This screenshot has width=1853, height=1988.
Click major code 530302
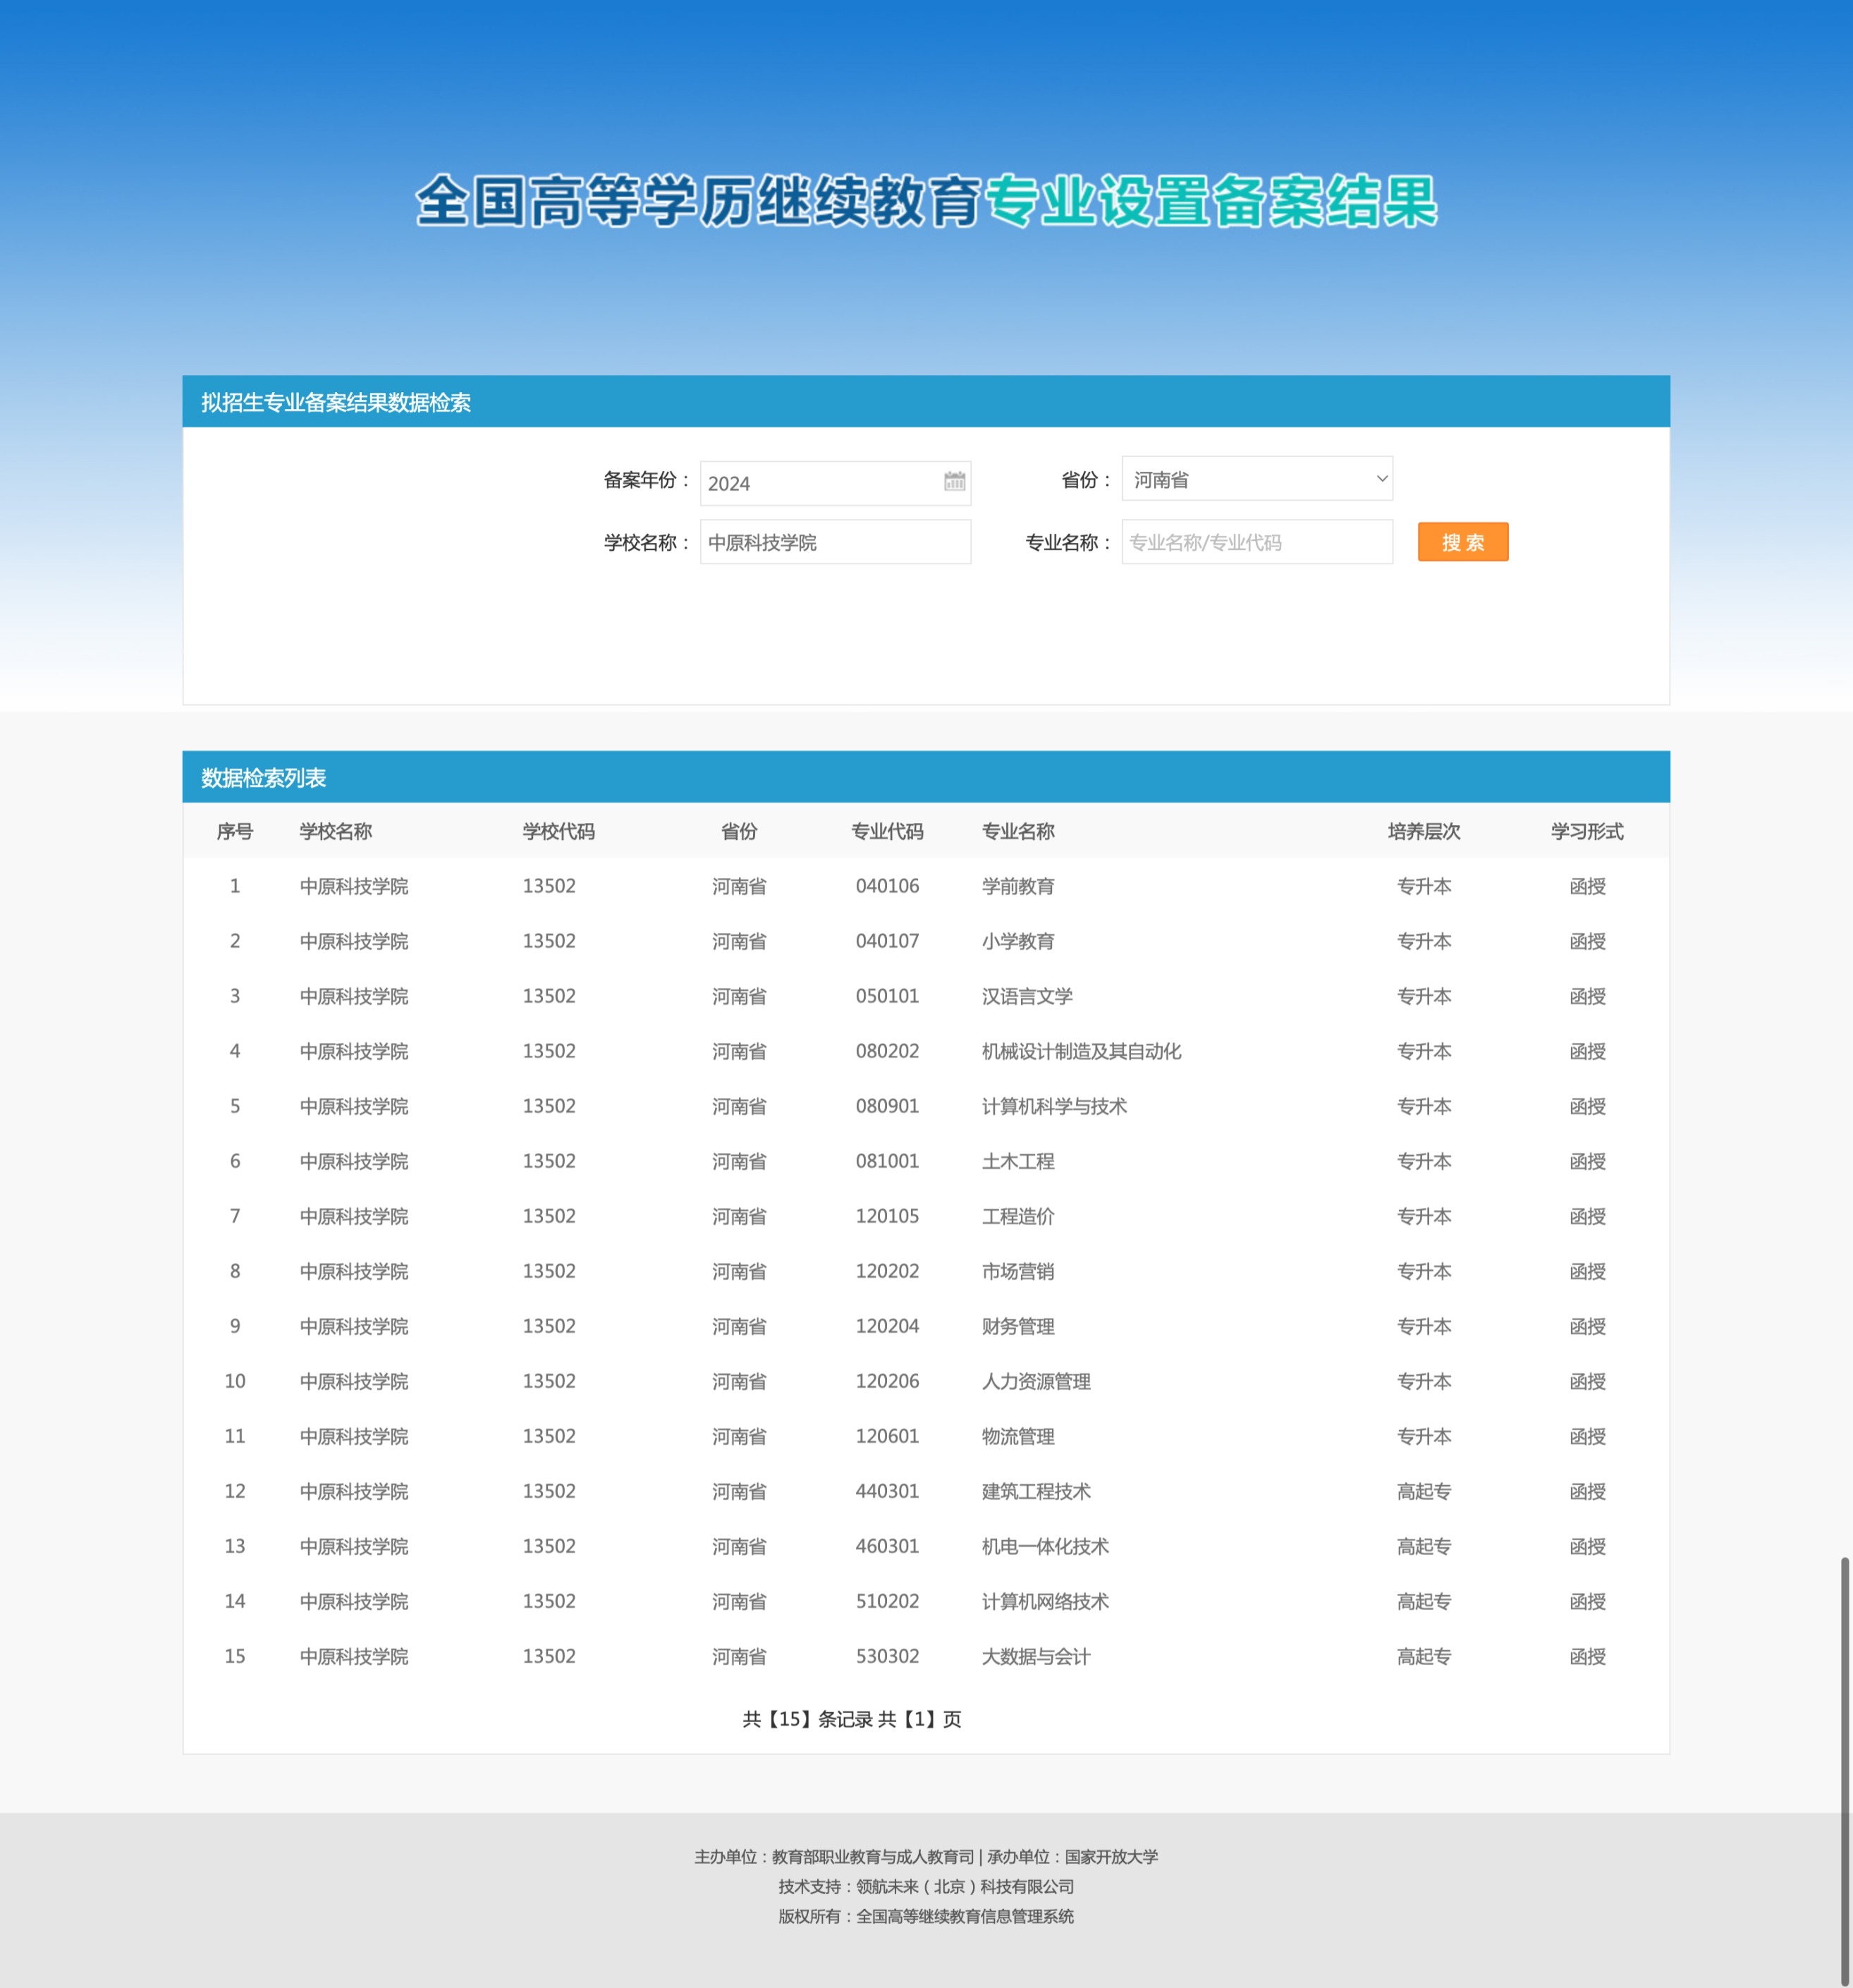click(887, 1656)
